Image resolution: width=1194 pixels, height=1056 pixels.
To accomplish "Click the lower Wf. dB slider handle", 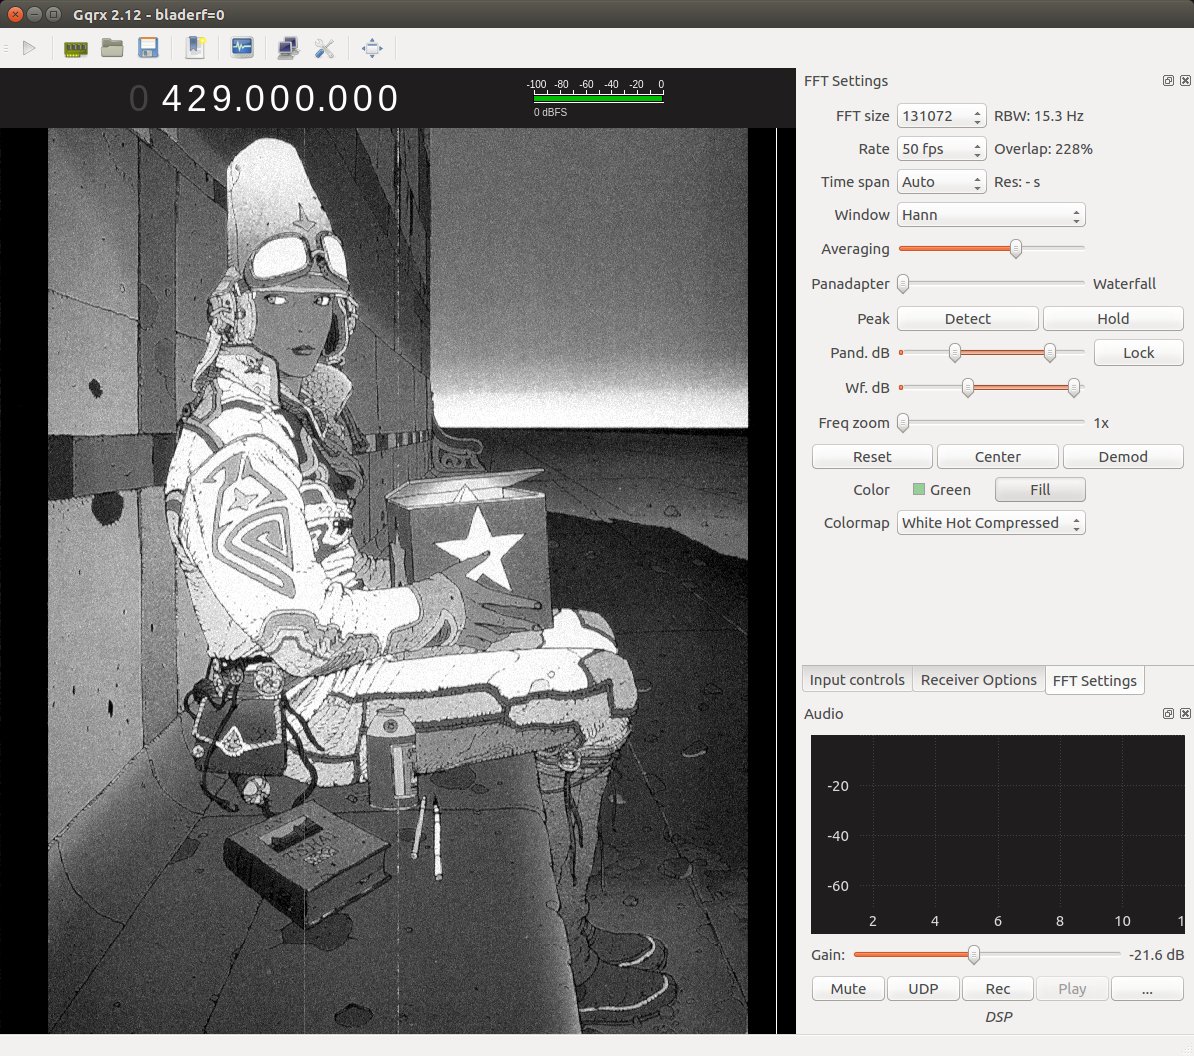I will (x=968, y=388).
